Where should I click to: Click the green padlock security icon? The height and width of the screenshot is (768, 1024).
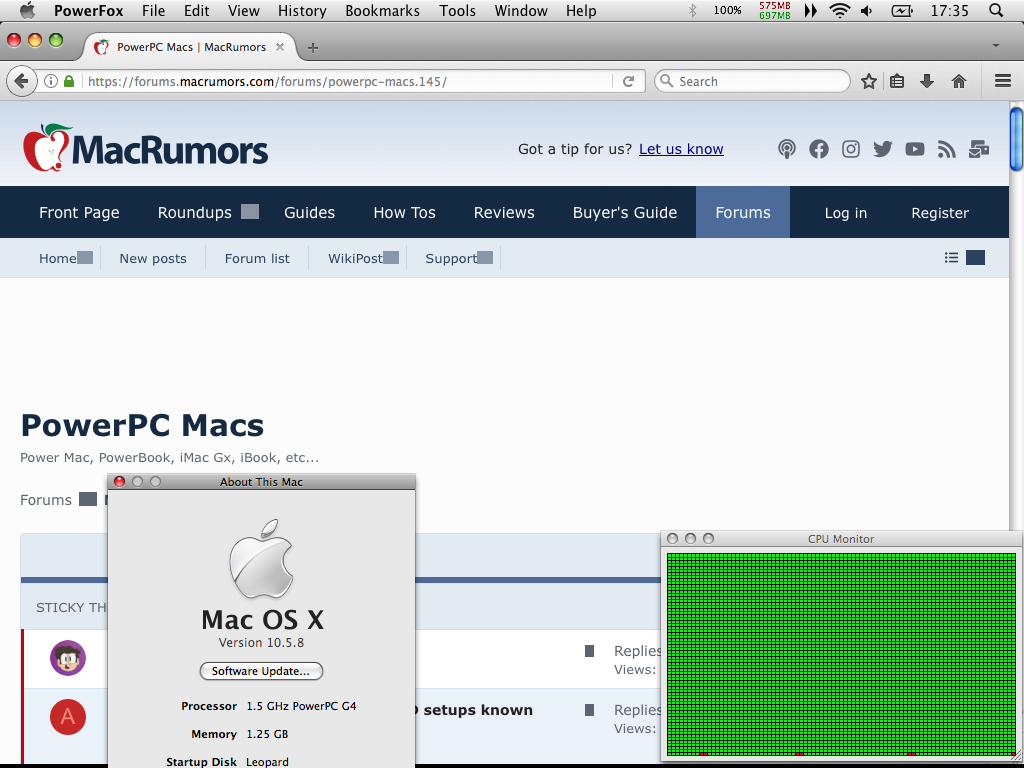coord(69,82)
